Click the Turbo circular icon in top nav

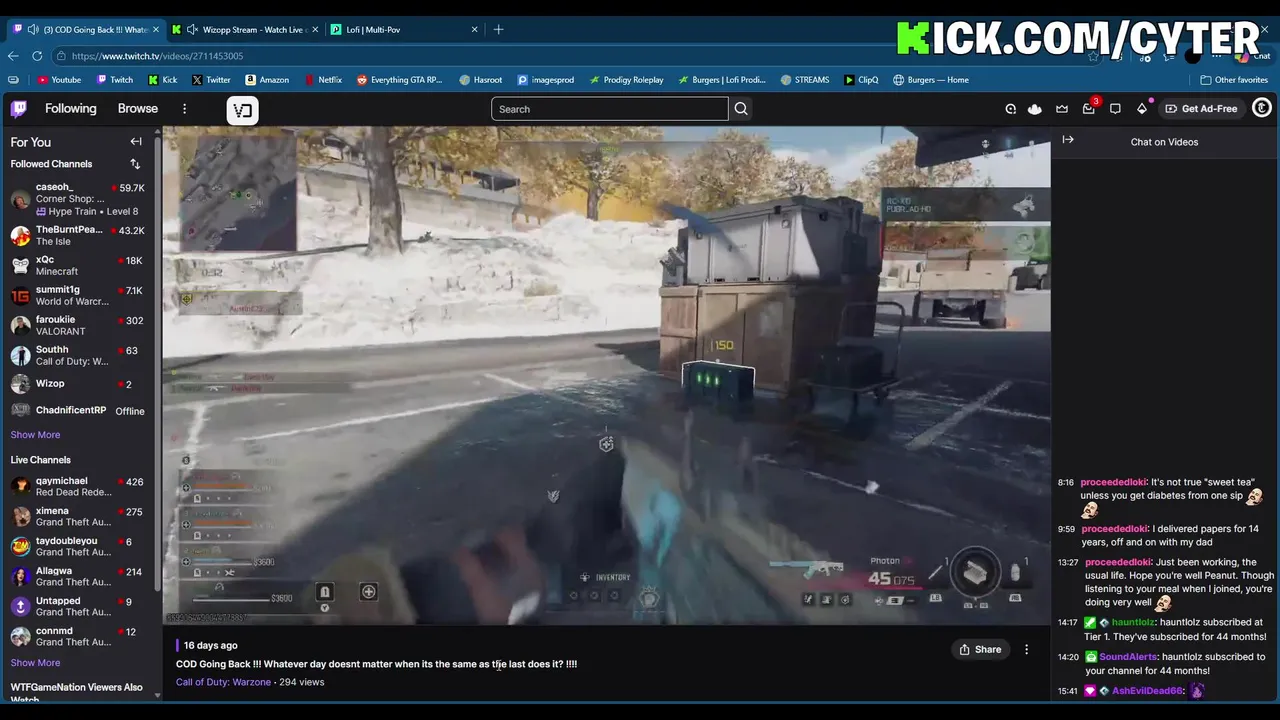click(1010, 109)
